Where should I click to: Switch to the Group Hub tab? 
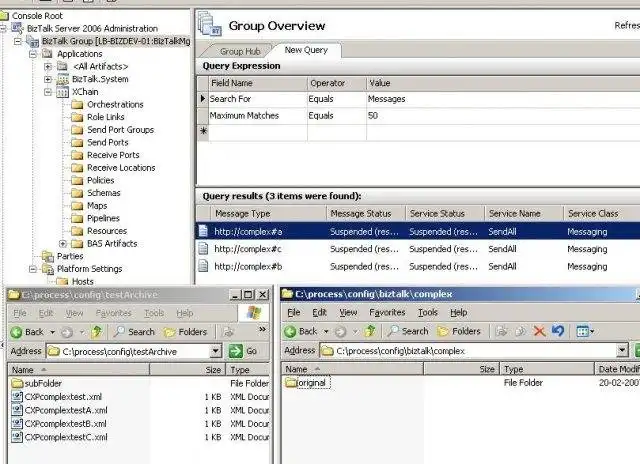coord(240,51)
